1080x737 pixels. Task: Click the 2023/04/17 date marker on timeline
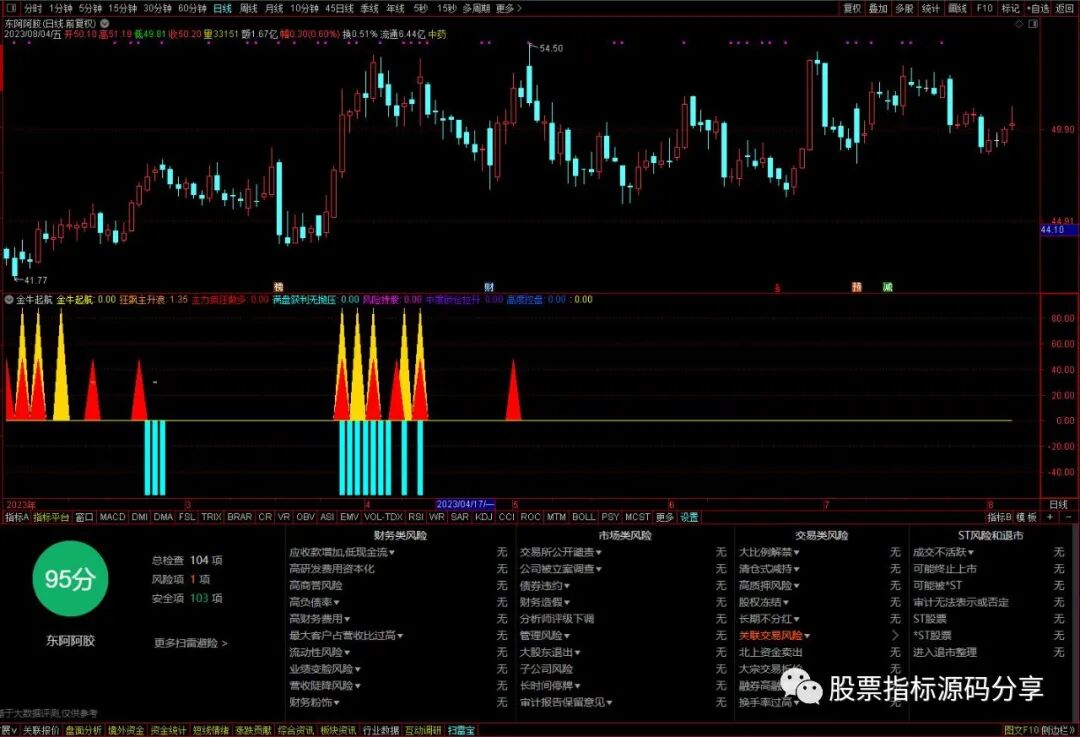pos(465,505)
